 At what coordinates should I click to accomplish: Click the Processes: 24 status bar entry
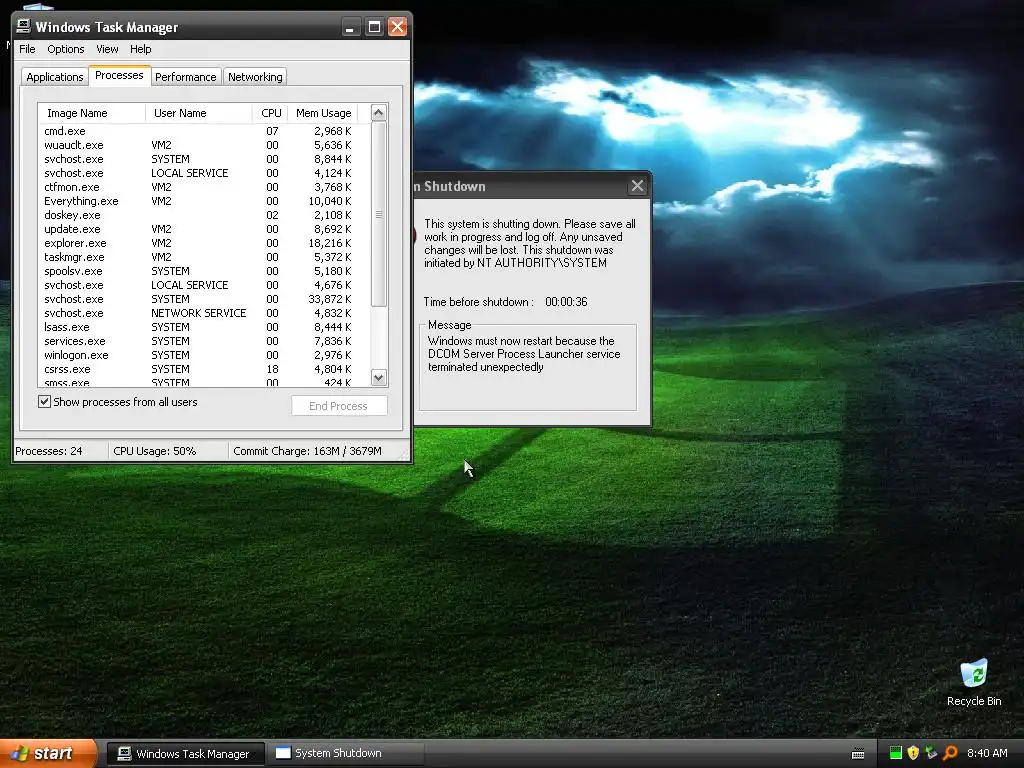[61, 451]
